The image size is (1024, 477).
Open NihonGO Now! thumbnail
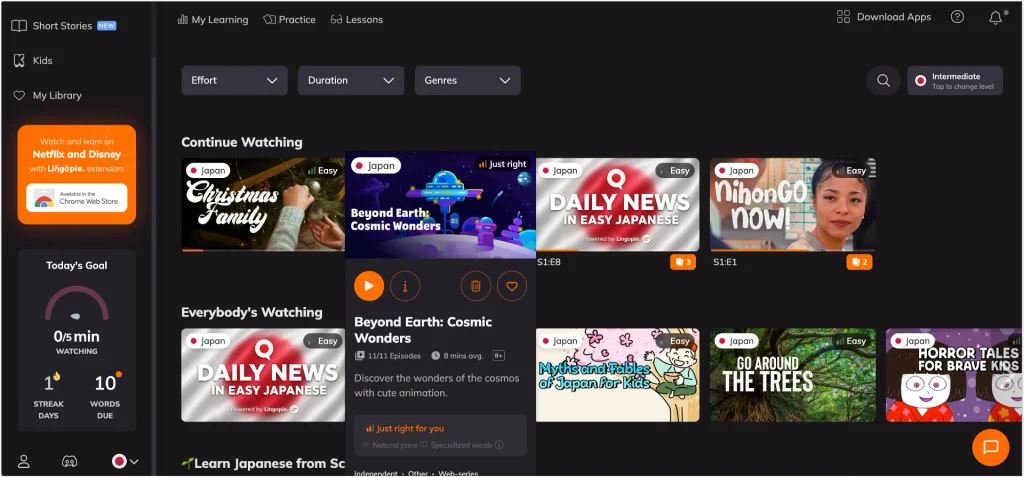coord(793,205)
